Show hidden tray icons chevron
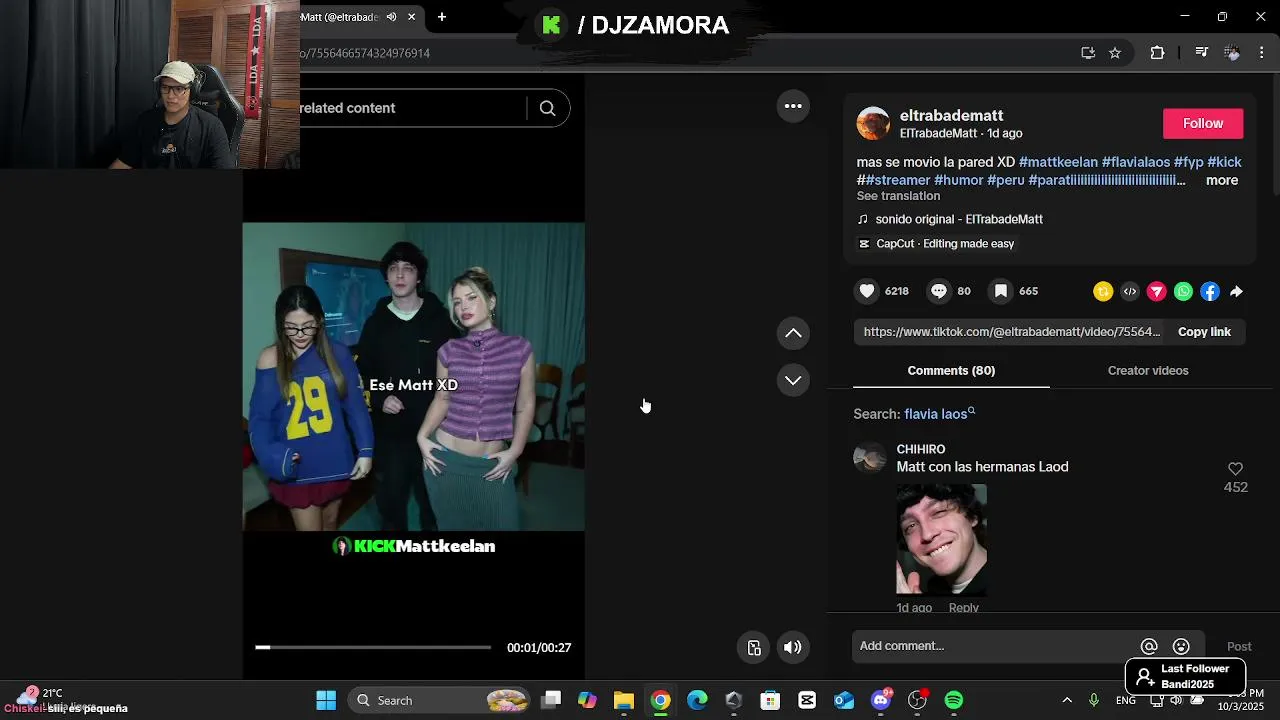 click(1067, 700)
